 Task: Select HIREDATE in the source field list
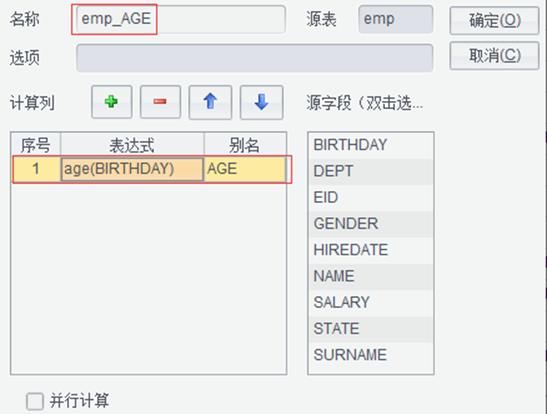[x=370, y=250]
